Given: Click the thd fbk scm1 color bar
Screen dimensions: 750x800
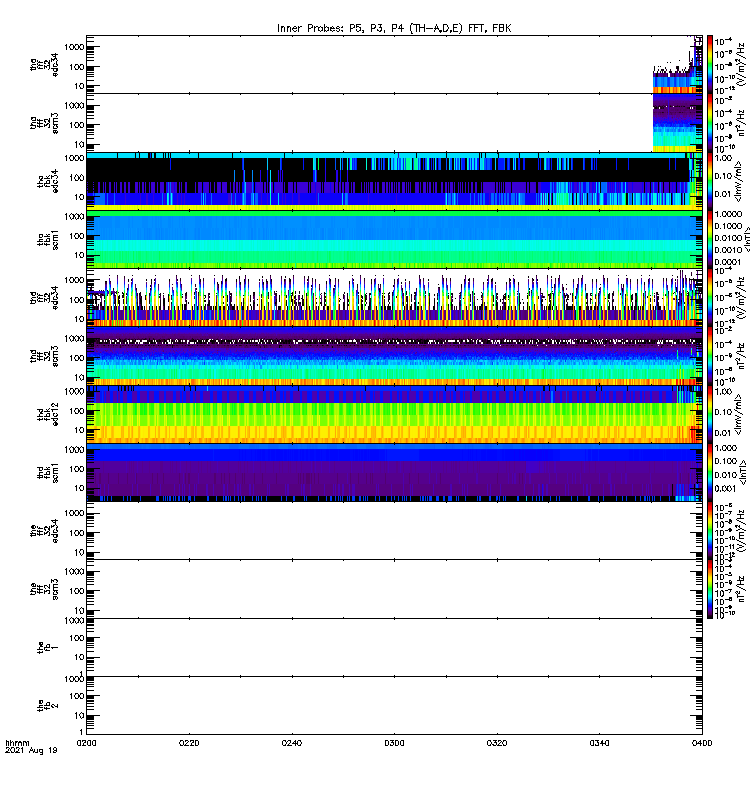Looking at the screenshot, I should click(x=710, y=472).
